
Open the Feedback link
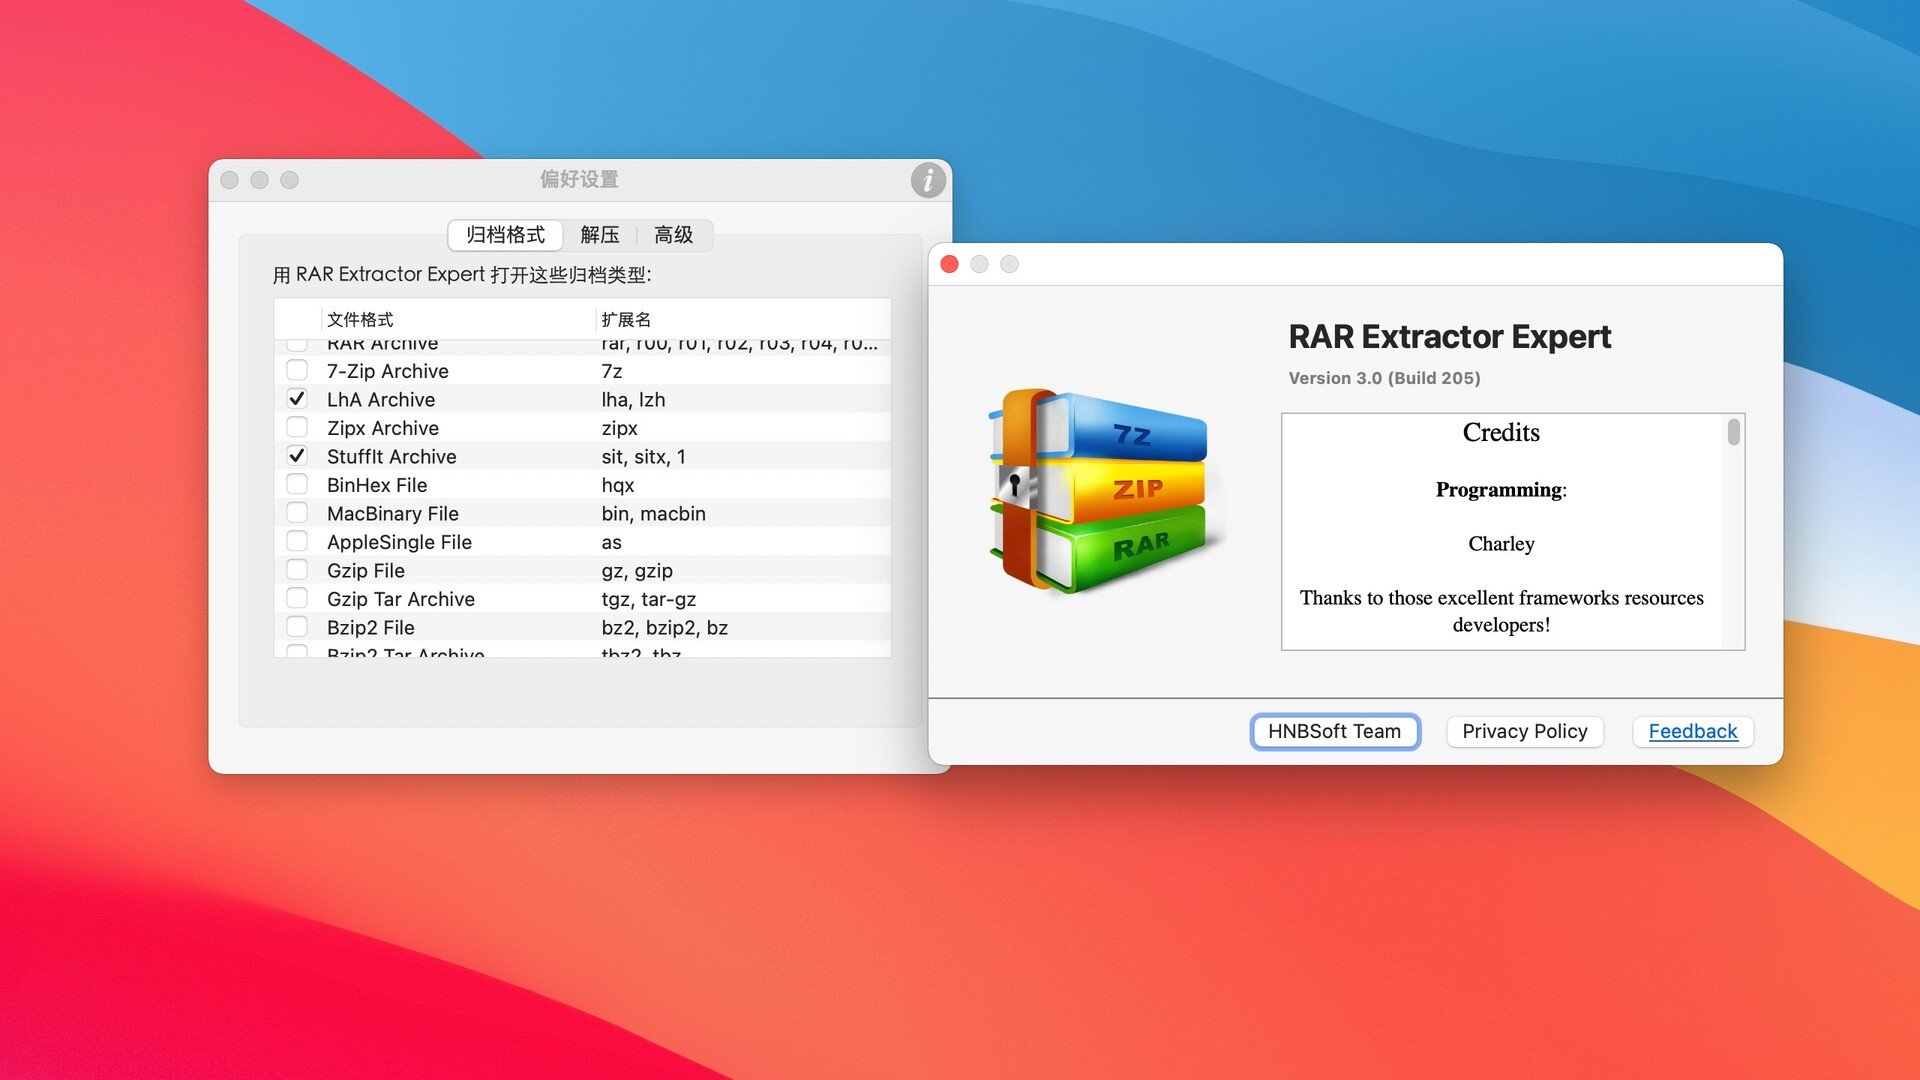(x=1692, y=731)
